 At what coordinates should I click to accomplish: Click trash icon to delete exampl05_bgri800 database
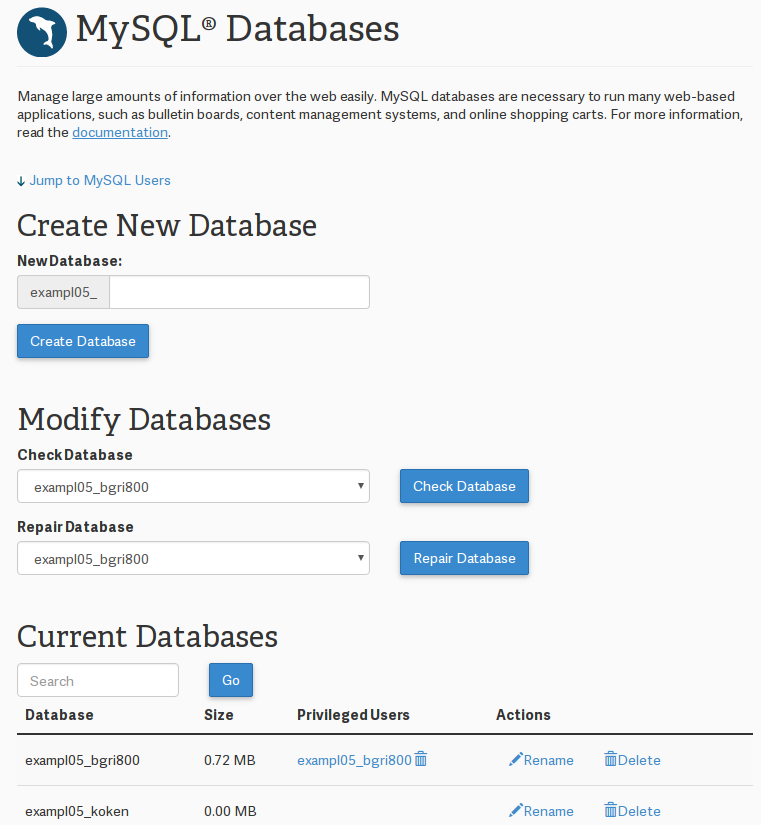[610, 760]
